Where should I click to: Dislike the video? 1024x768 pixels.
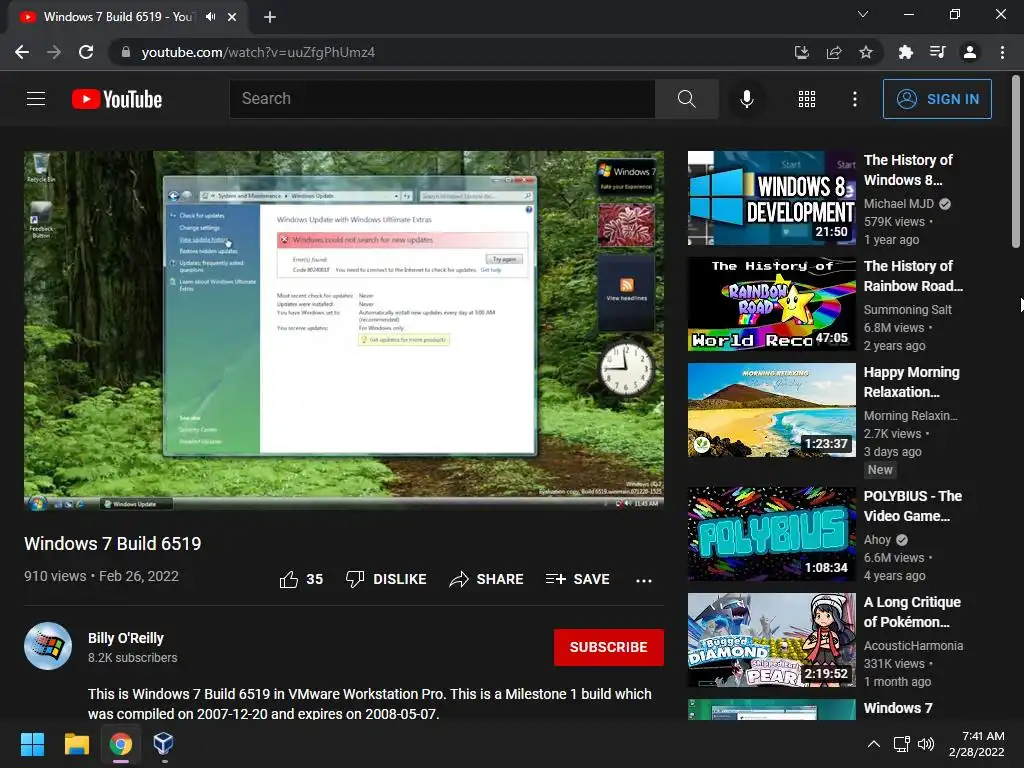(x=386, y=579)
